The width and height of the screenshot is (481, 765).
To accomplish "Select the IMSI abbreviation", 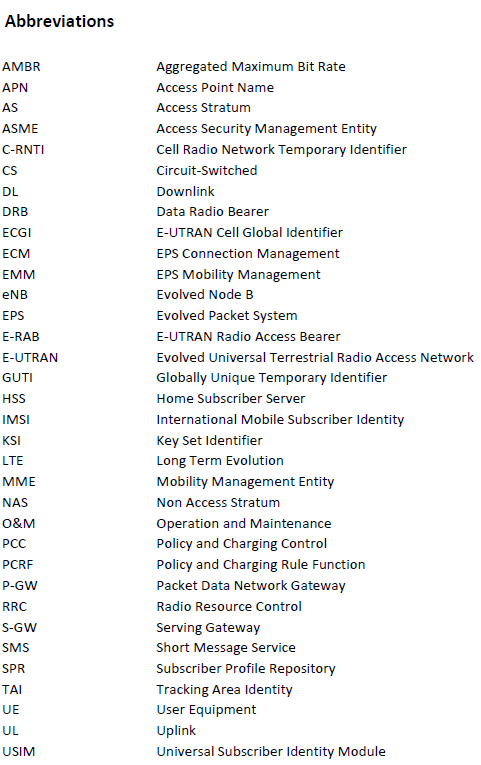I will point(16,420).
